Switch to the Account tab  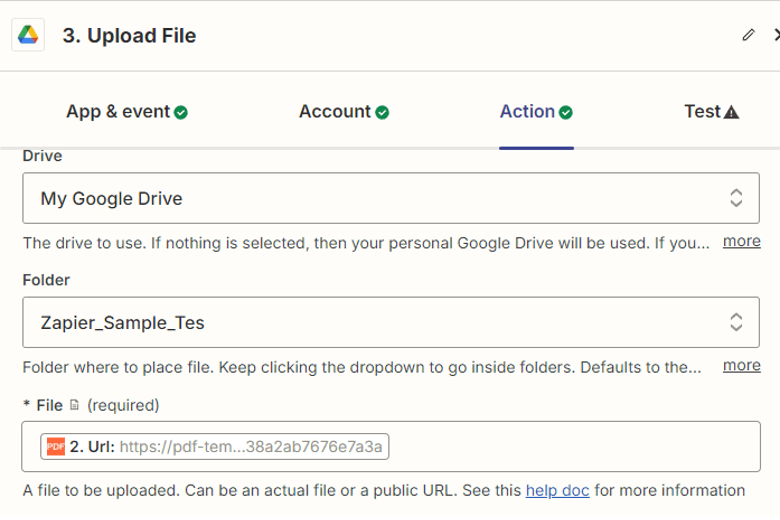point(335,112)
